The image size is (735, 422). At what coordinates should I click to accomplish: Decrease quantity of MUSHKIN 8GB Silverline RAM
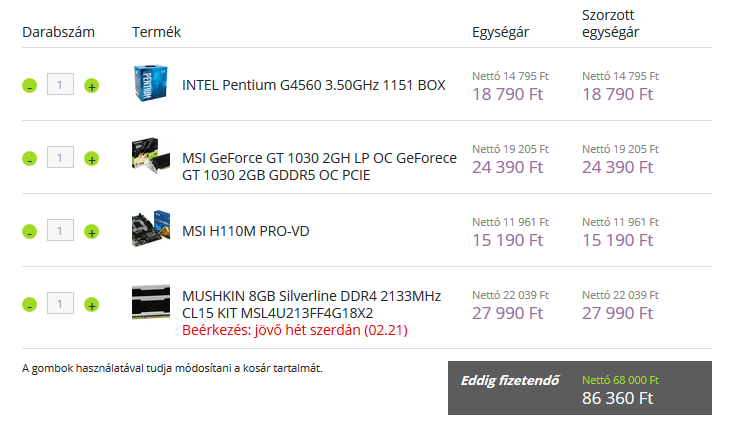(x=30, y=305)
